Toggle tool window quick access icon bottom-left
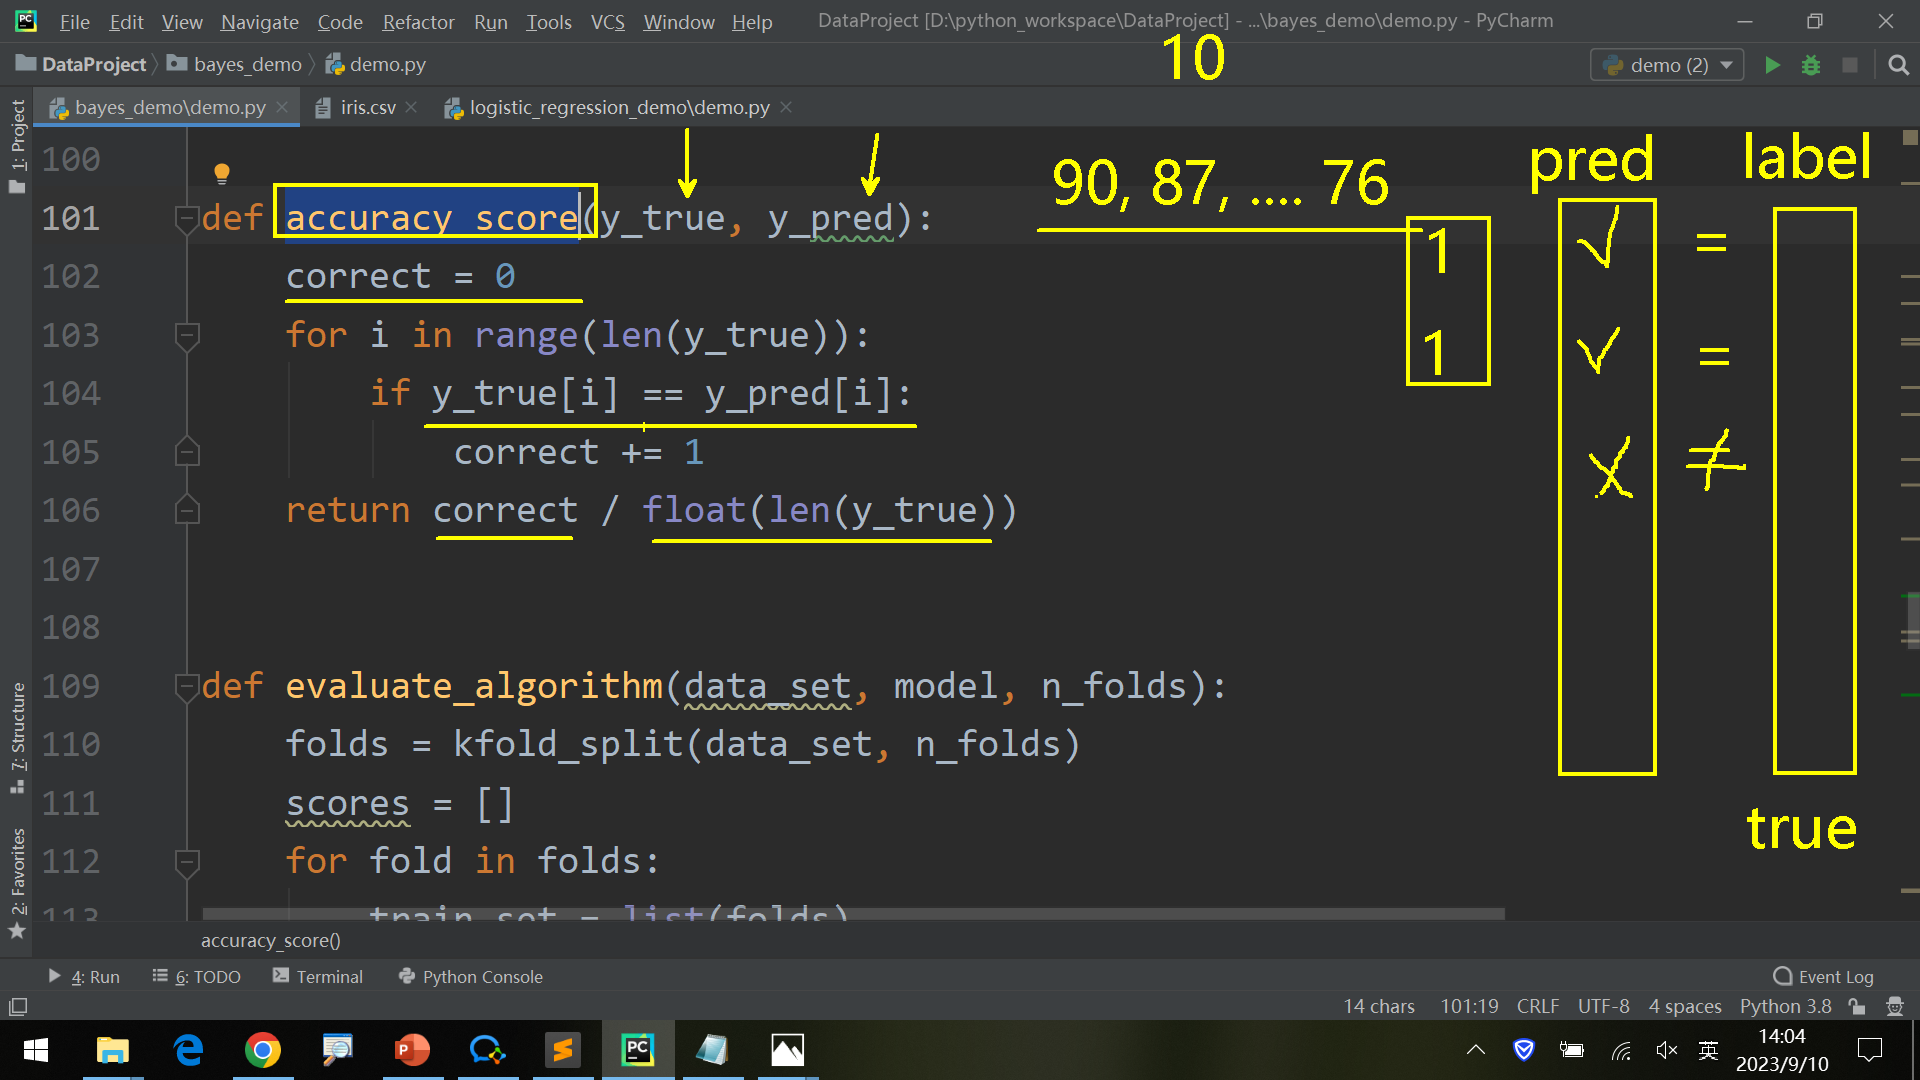 (x=18, y=1006)
